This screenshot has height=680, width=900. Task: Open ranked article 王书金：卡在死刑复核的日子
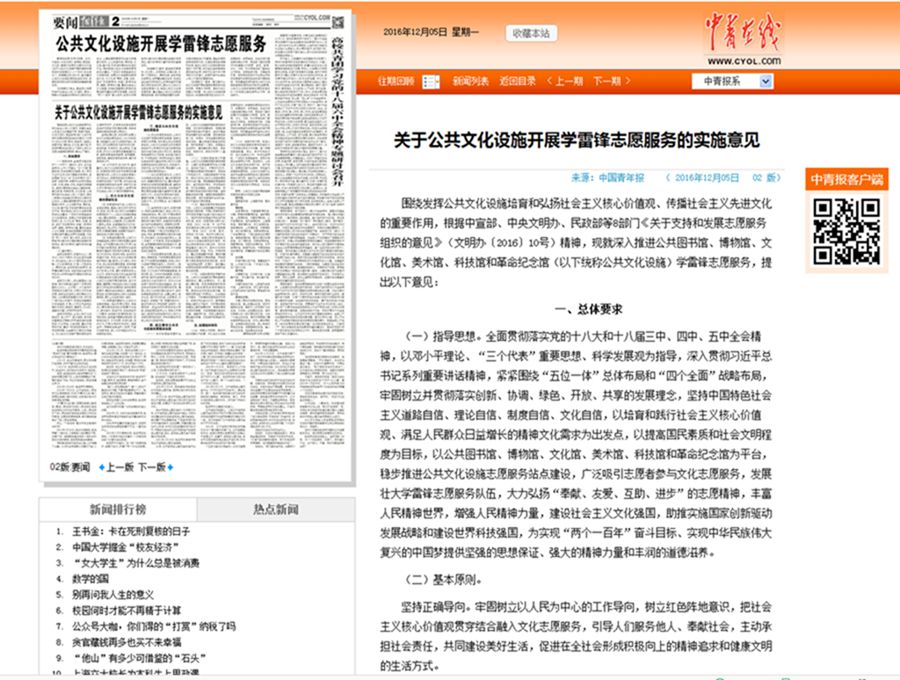click(131, 531)
